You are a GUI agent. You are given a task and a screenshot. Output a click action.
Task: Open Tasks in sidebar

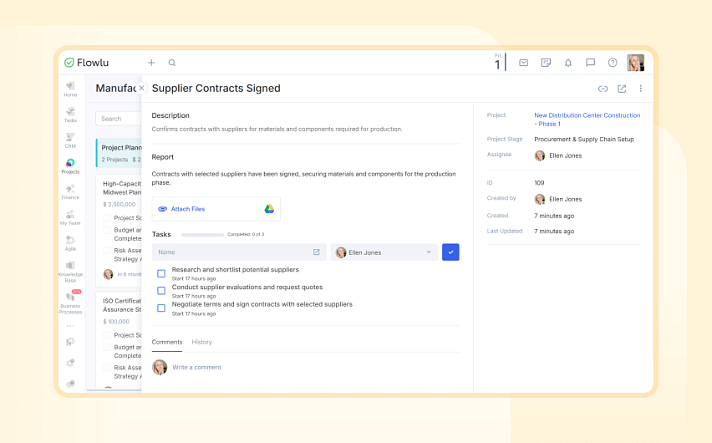[70, 115]
